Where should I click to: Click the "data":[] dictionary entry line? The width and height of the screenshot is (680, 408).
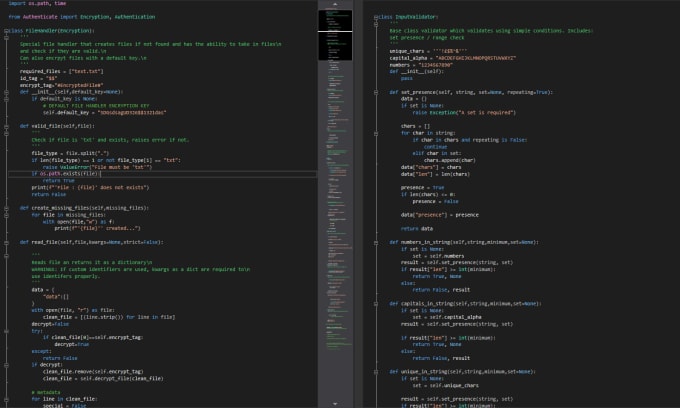click(x=56, y=297)
